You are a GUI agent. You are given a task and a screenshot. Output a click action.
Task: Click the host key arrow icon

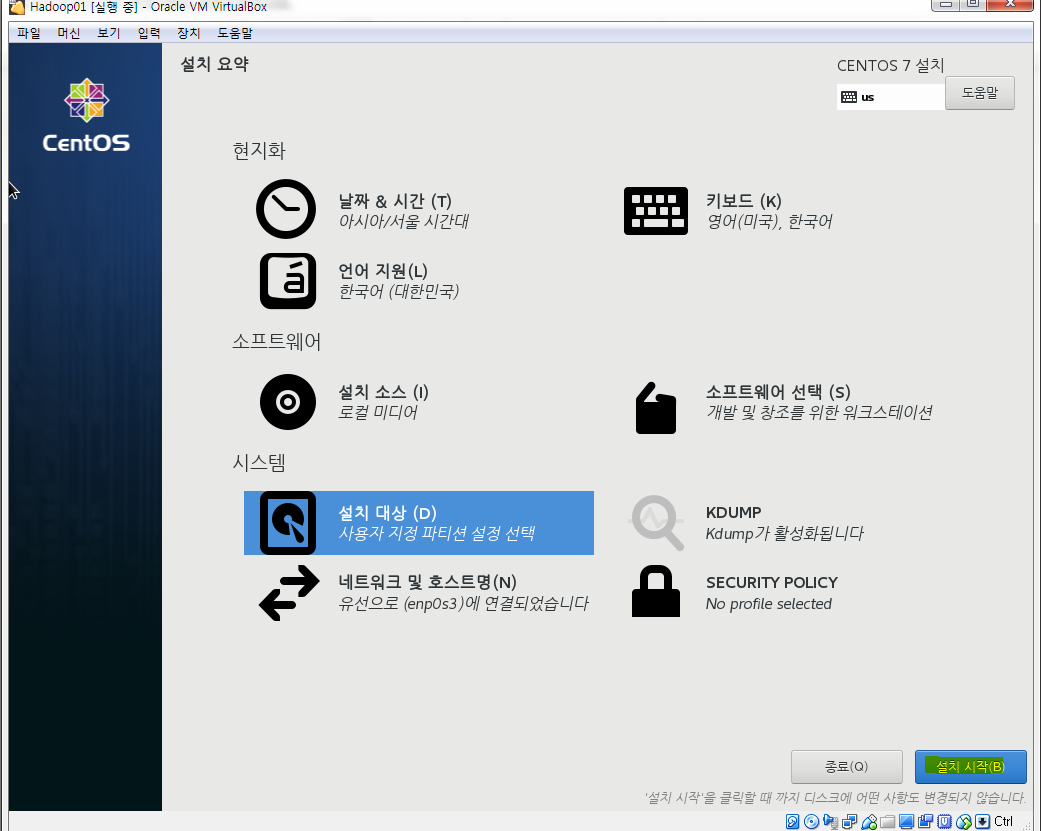click(x=983, y=822)
